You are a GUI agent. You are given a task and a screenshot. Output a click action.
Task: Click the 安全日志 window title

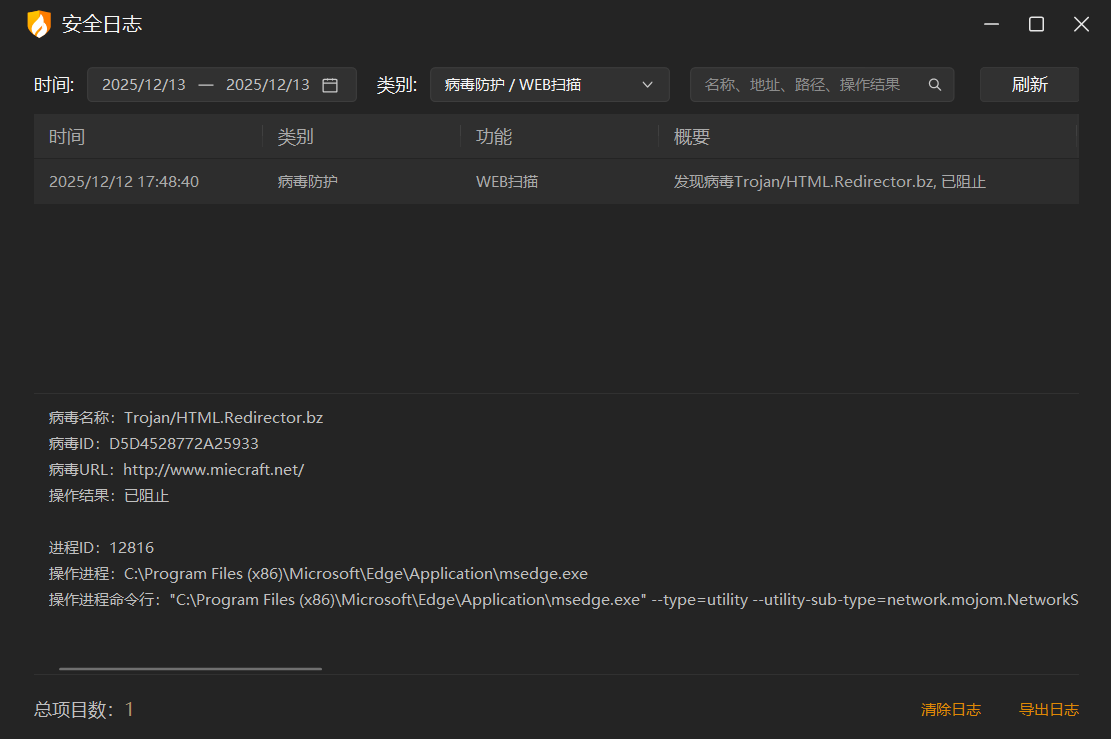[102, 24]
